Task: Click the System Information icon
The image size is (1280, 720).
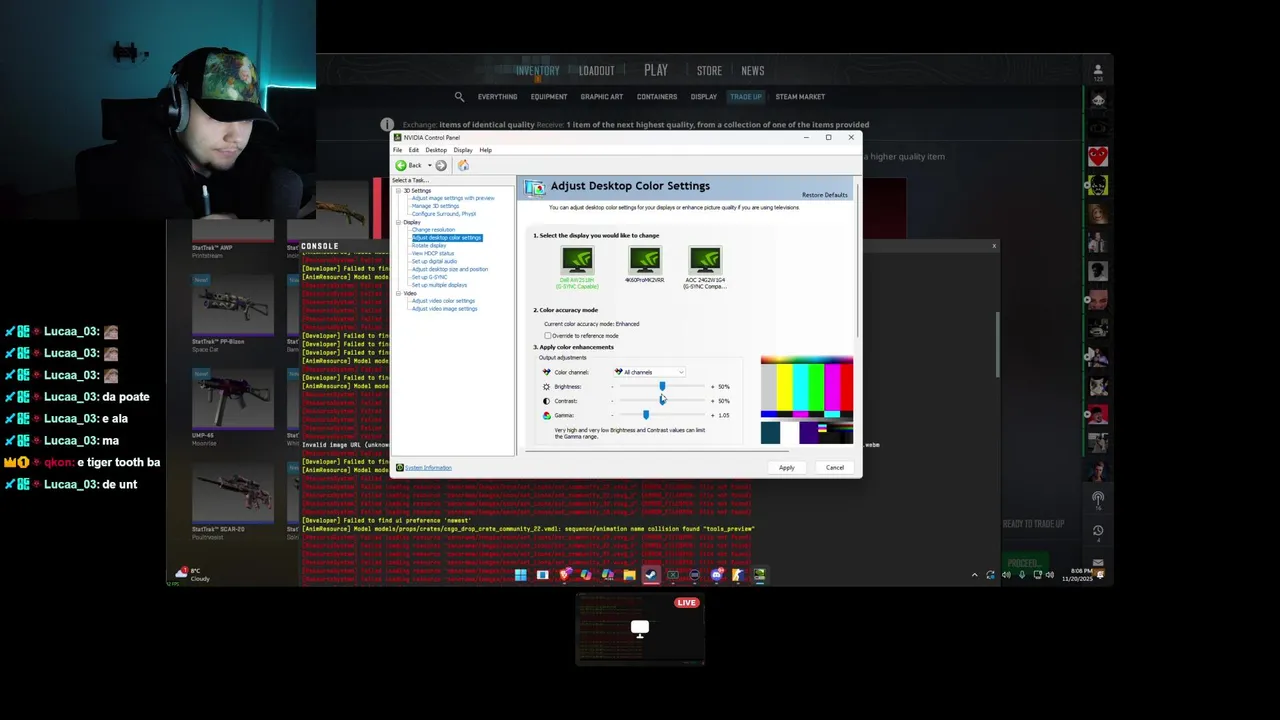Action: point(400,467)
